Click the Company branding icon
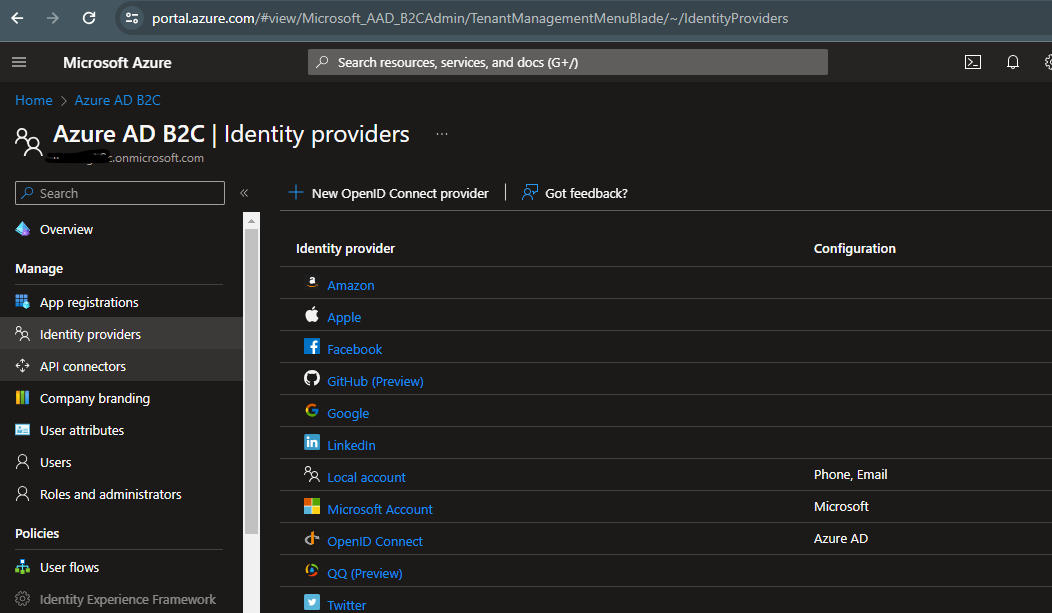The width and height of the screenshot is (1052, 613). (x=23, y=398)
